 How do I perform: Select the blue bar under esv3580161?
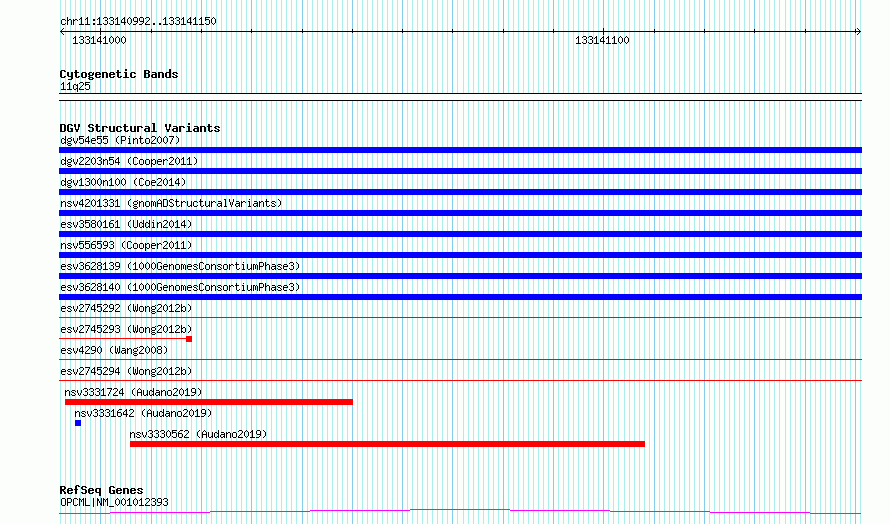(460, 234)
